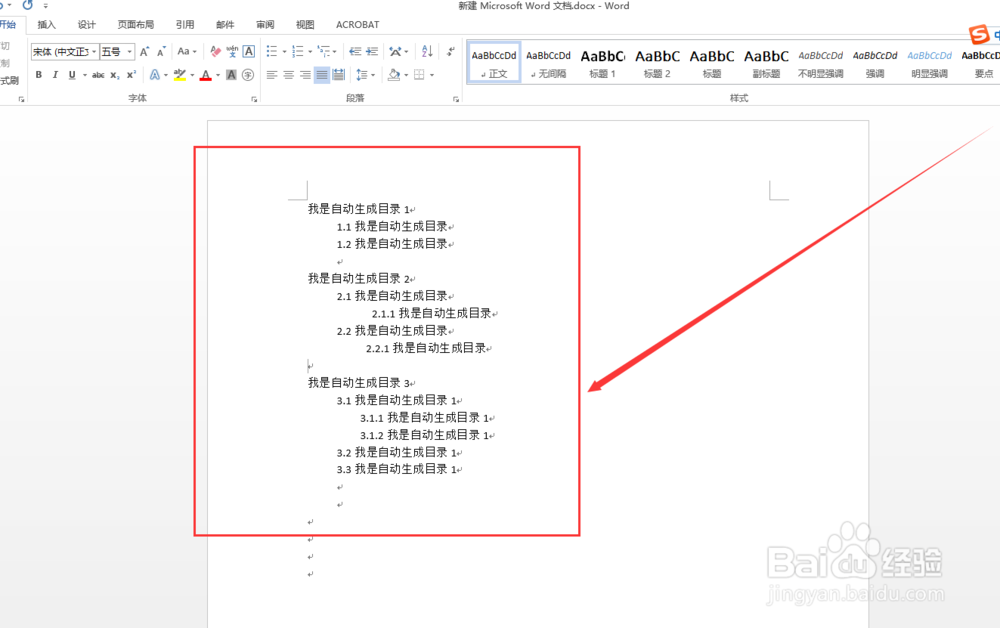Align text left
This screenshot has width=1000, height=628.
272,75
